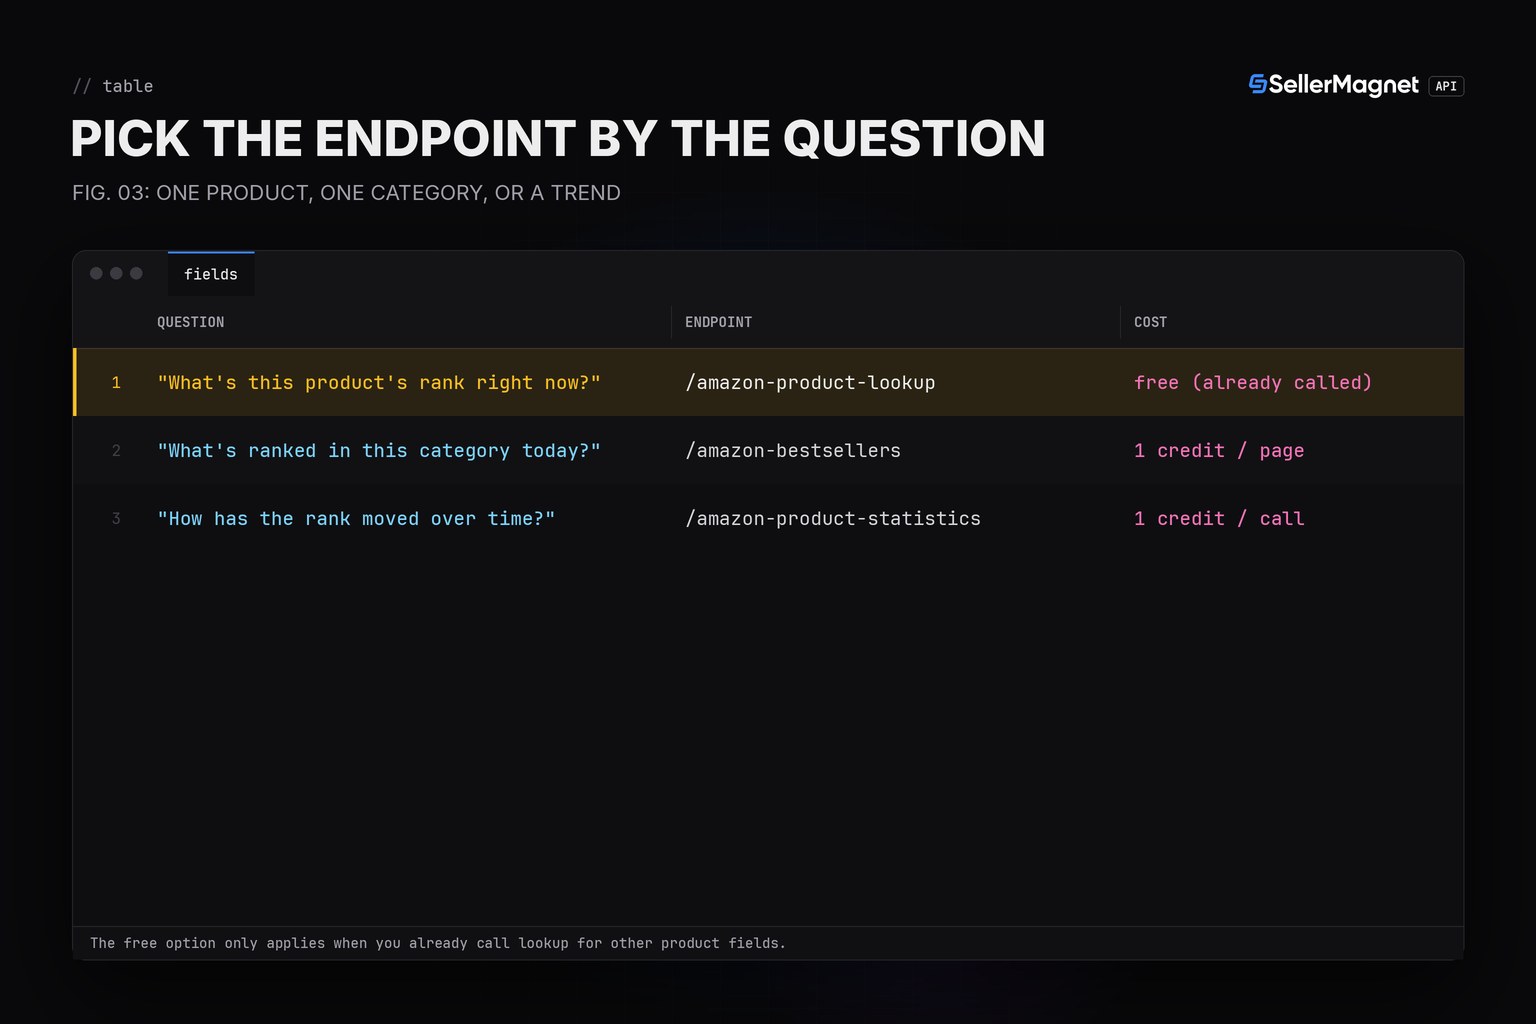
Task: Select "What's this product's rank right now?" cell
Action: click(x=379, y=383)
